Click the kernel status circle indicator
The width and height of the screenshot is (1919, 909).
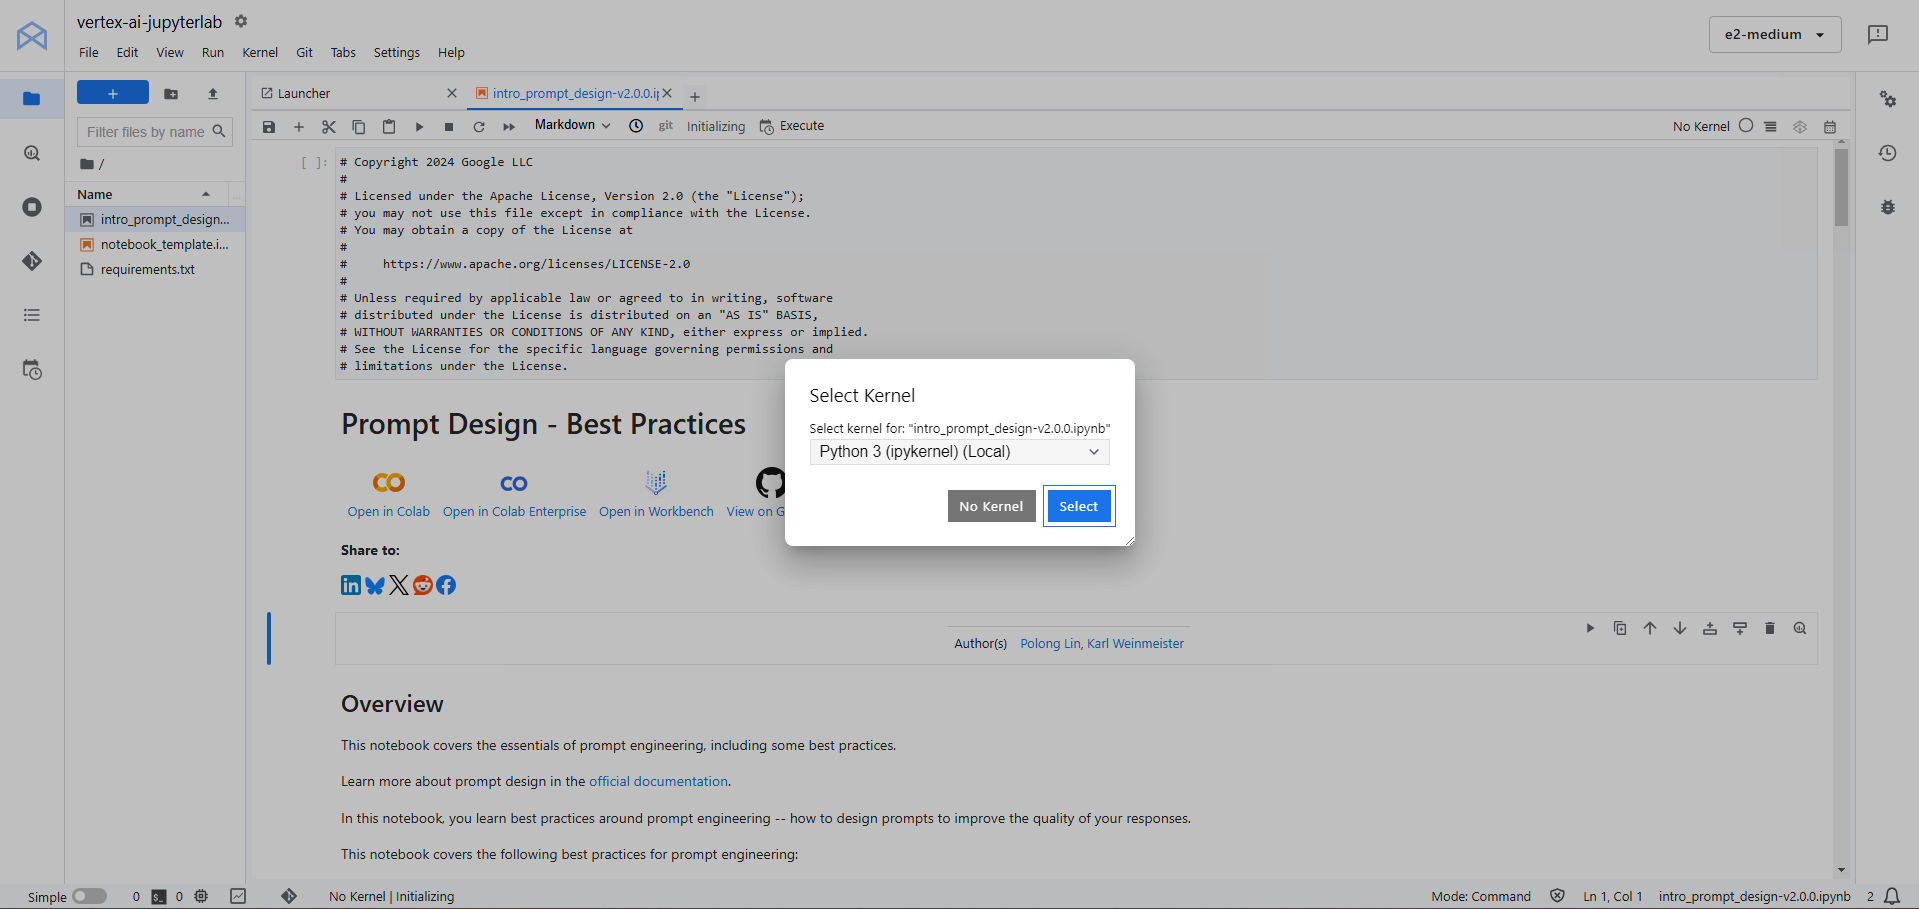tap(1746, 126)
